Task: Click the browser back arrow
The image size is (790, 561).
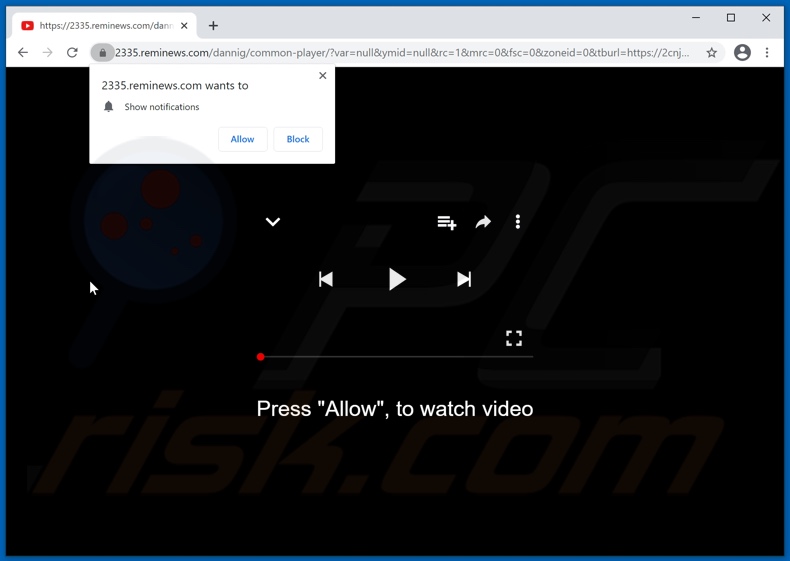Action: click(x=23, y=52)
